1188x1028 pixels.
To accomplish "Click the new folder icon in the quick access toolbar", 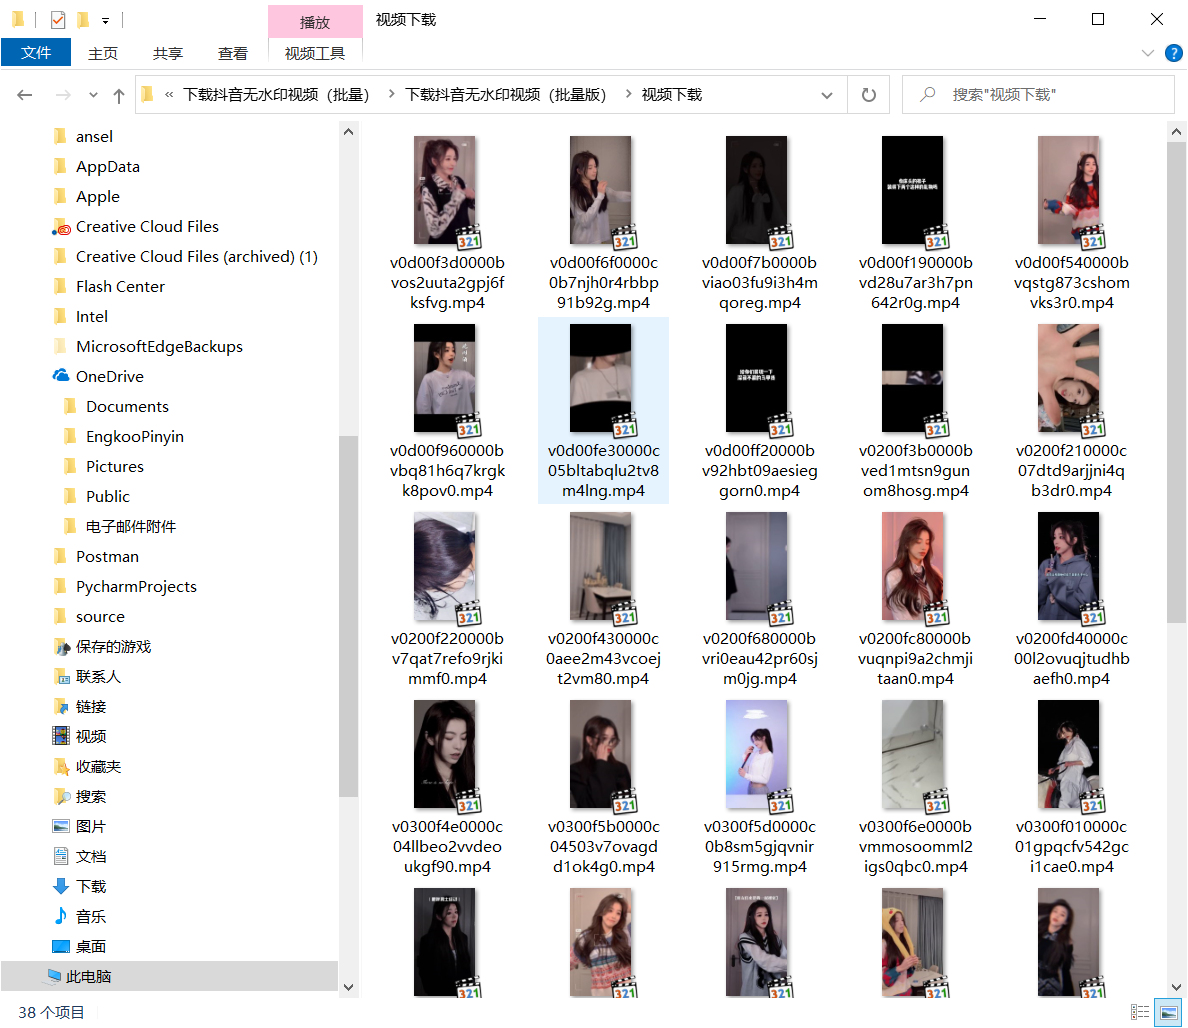I will click(83, 20).
